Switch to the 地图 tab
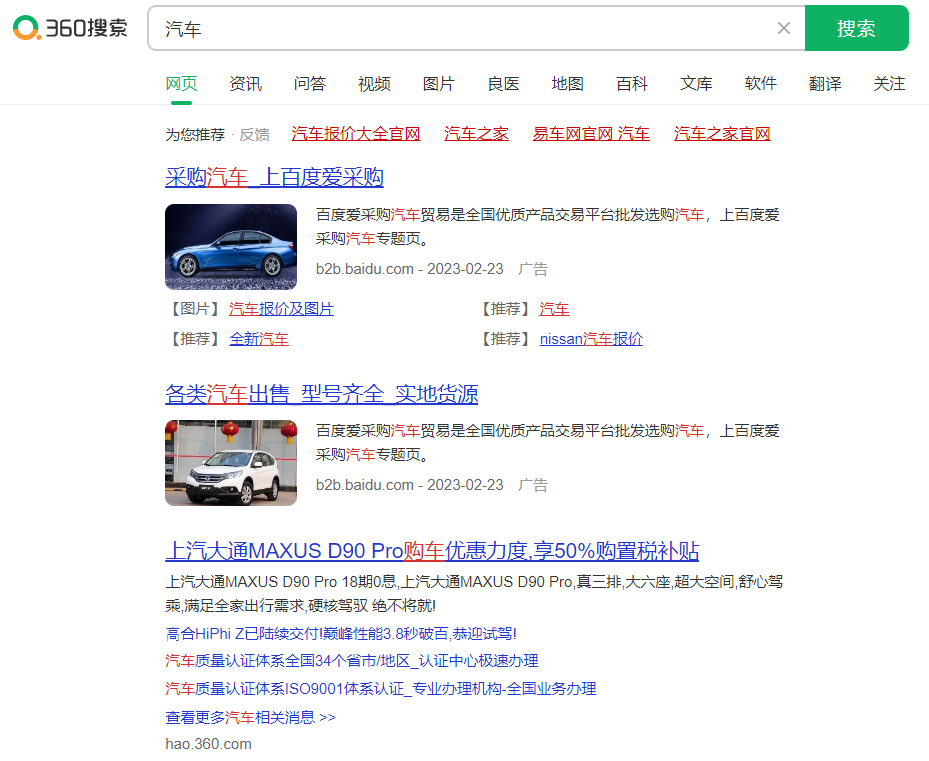Viewport: 929px width, 761px height. pyautogui.click(x=567, y=84)
